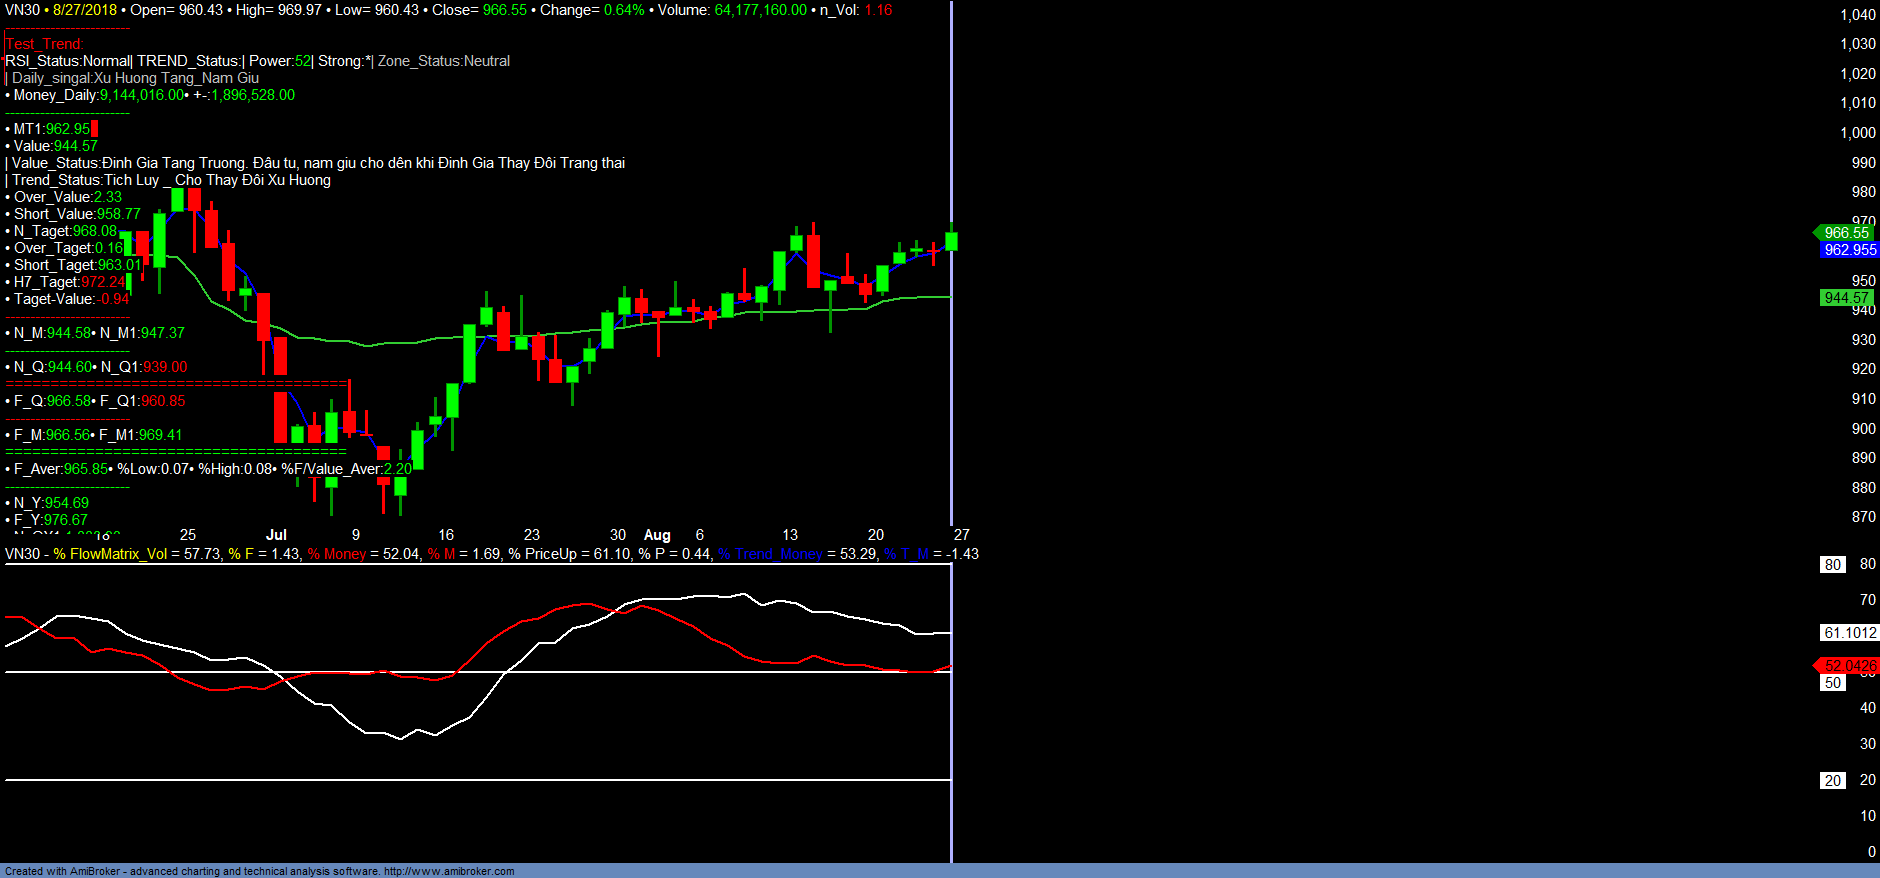Click the % FlowMatrix_Vol indicator title
1880x878 pixels.
(110, 554)
